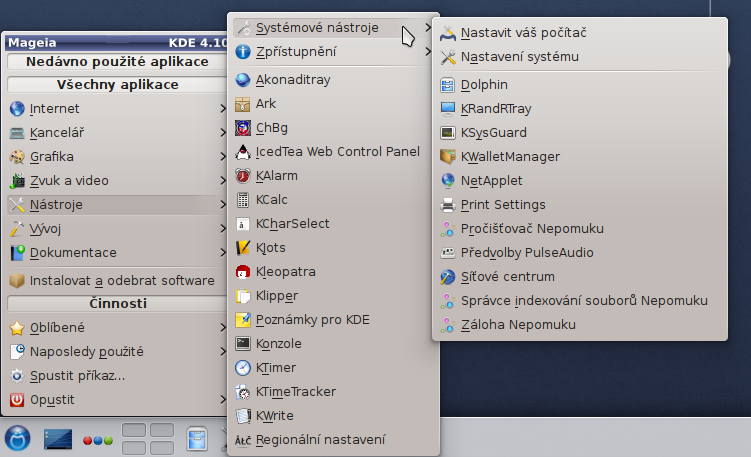Open Předvolby PulseAudio icon
This screenshot has width=751, height=457.
click(448, 252)
